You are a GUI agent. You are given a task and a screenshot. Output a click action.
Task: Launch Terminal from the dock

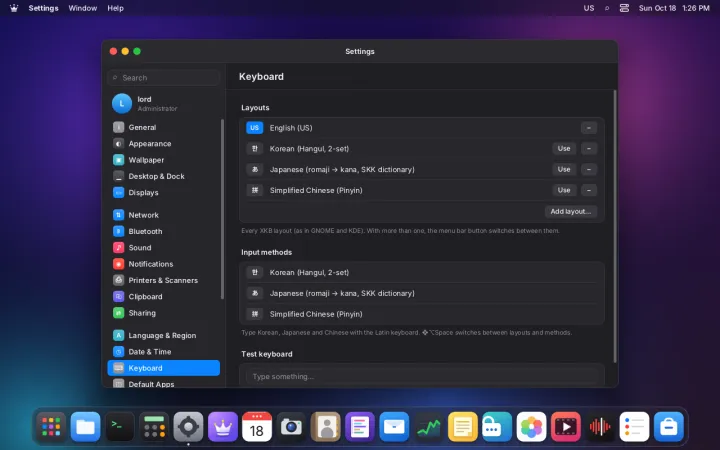coord(120,427)
